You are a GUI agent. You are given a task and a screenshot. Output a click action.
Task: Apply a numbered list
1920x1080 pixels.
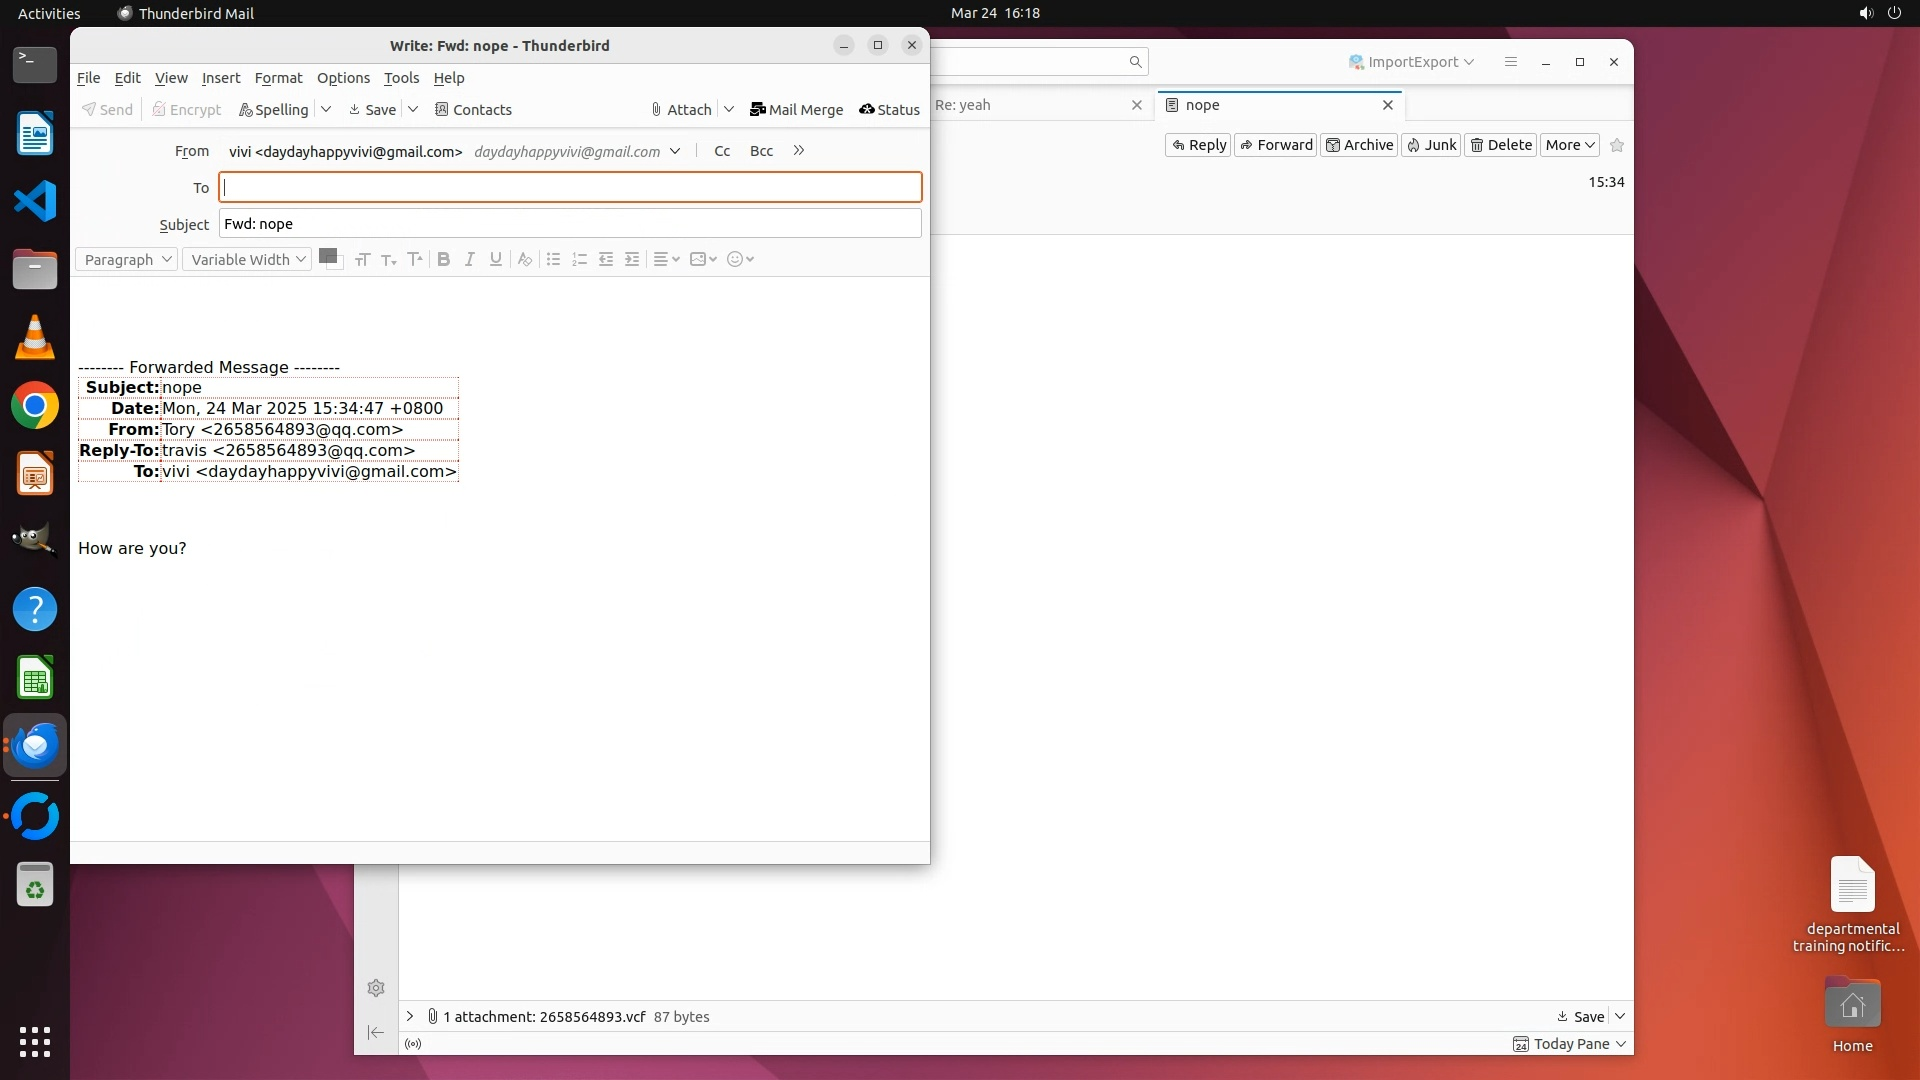tap(579, 259)
